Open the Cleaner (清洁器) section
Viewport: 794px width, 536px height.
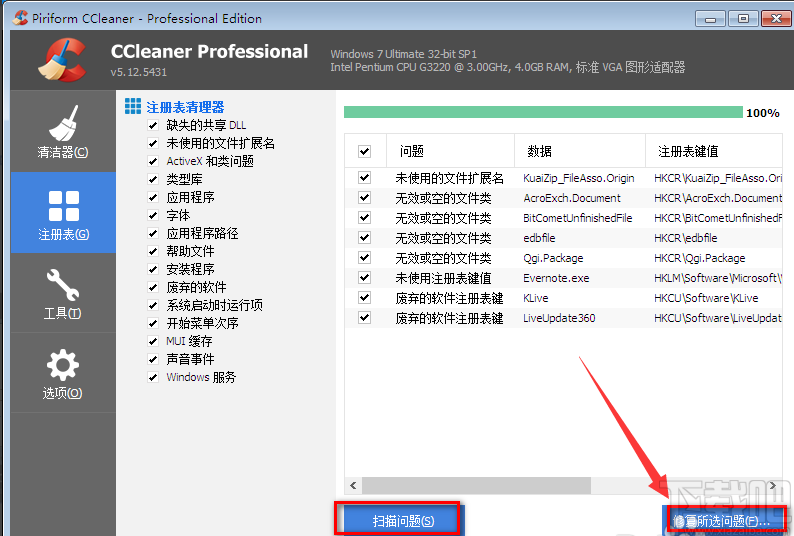pyautogui.click(x=63, y=131)
